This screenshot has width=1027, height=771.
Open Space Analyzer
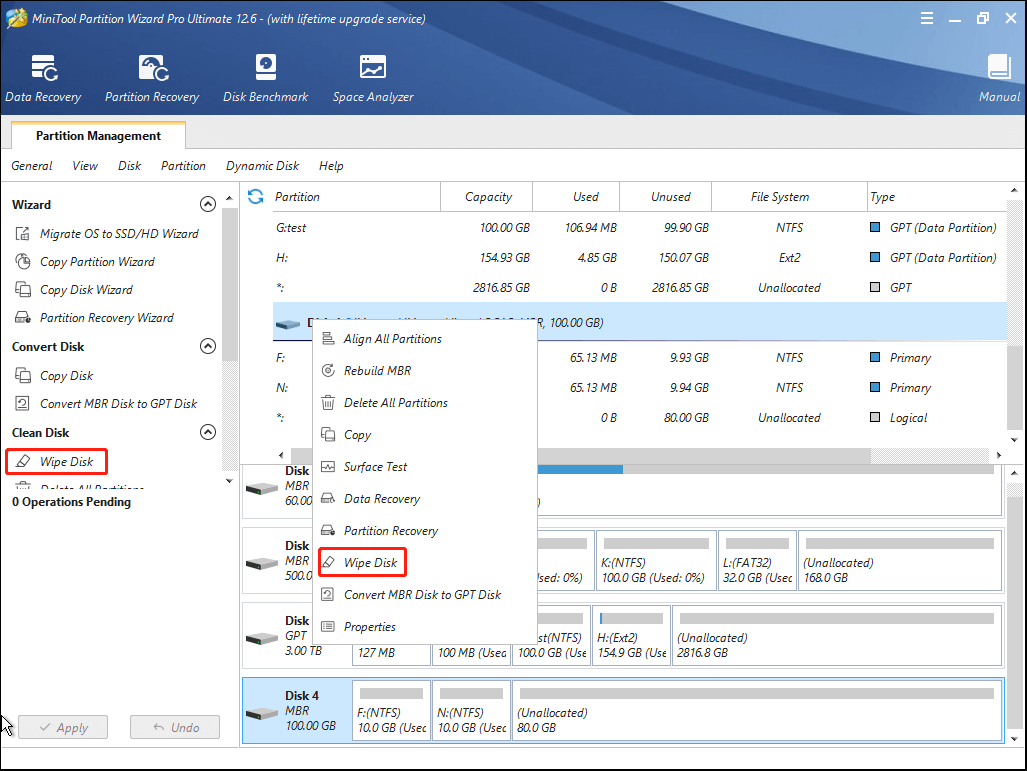(x=373, y=79)
